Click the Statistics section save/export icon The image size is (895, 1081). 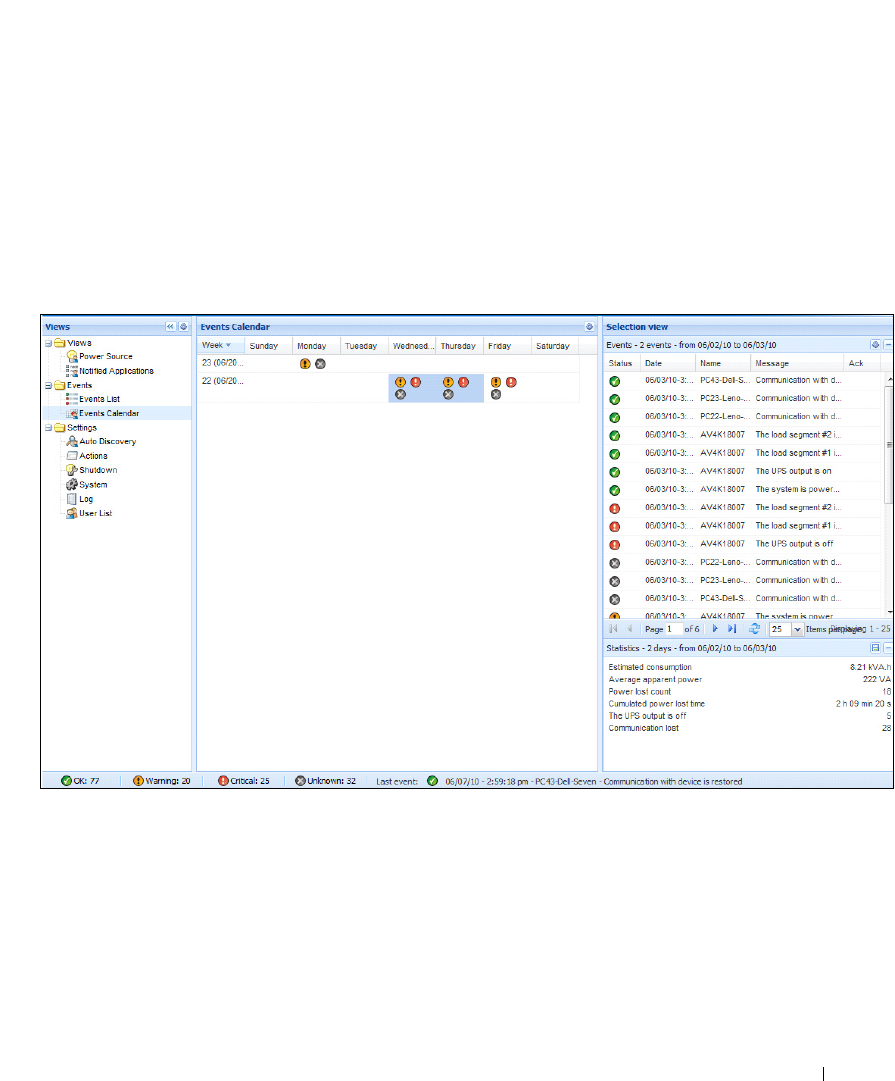[x=875, y=648]
